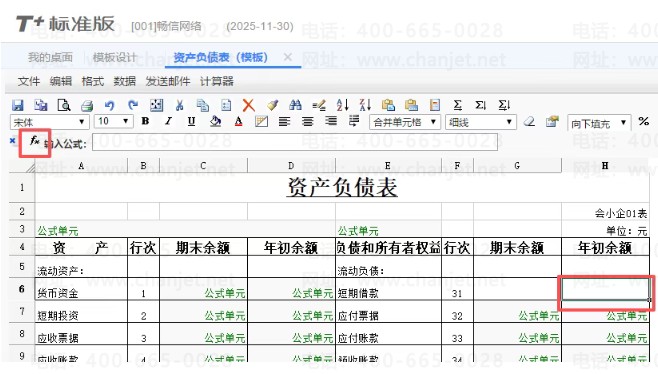Open the 编辑 menu
The height and width of the screenshot is (374, 658).
click(x=60, y=81)
